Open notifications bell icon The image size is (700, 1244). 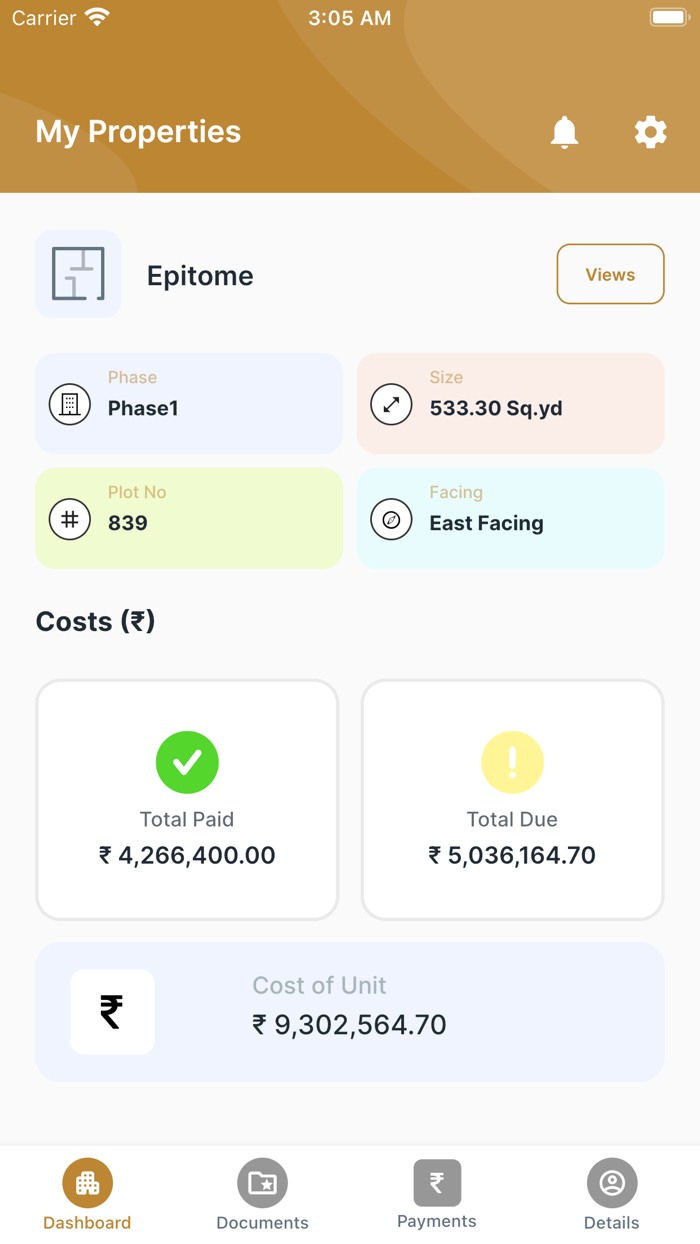564,132
